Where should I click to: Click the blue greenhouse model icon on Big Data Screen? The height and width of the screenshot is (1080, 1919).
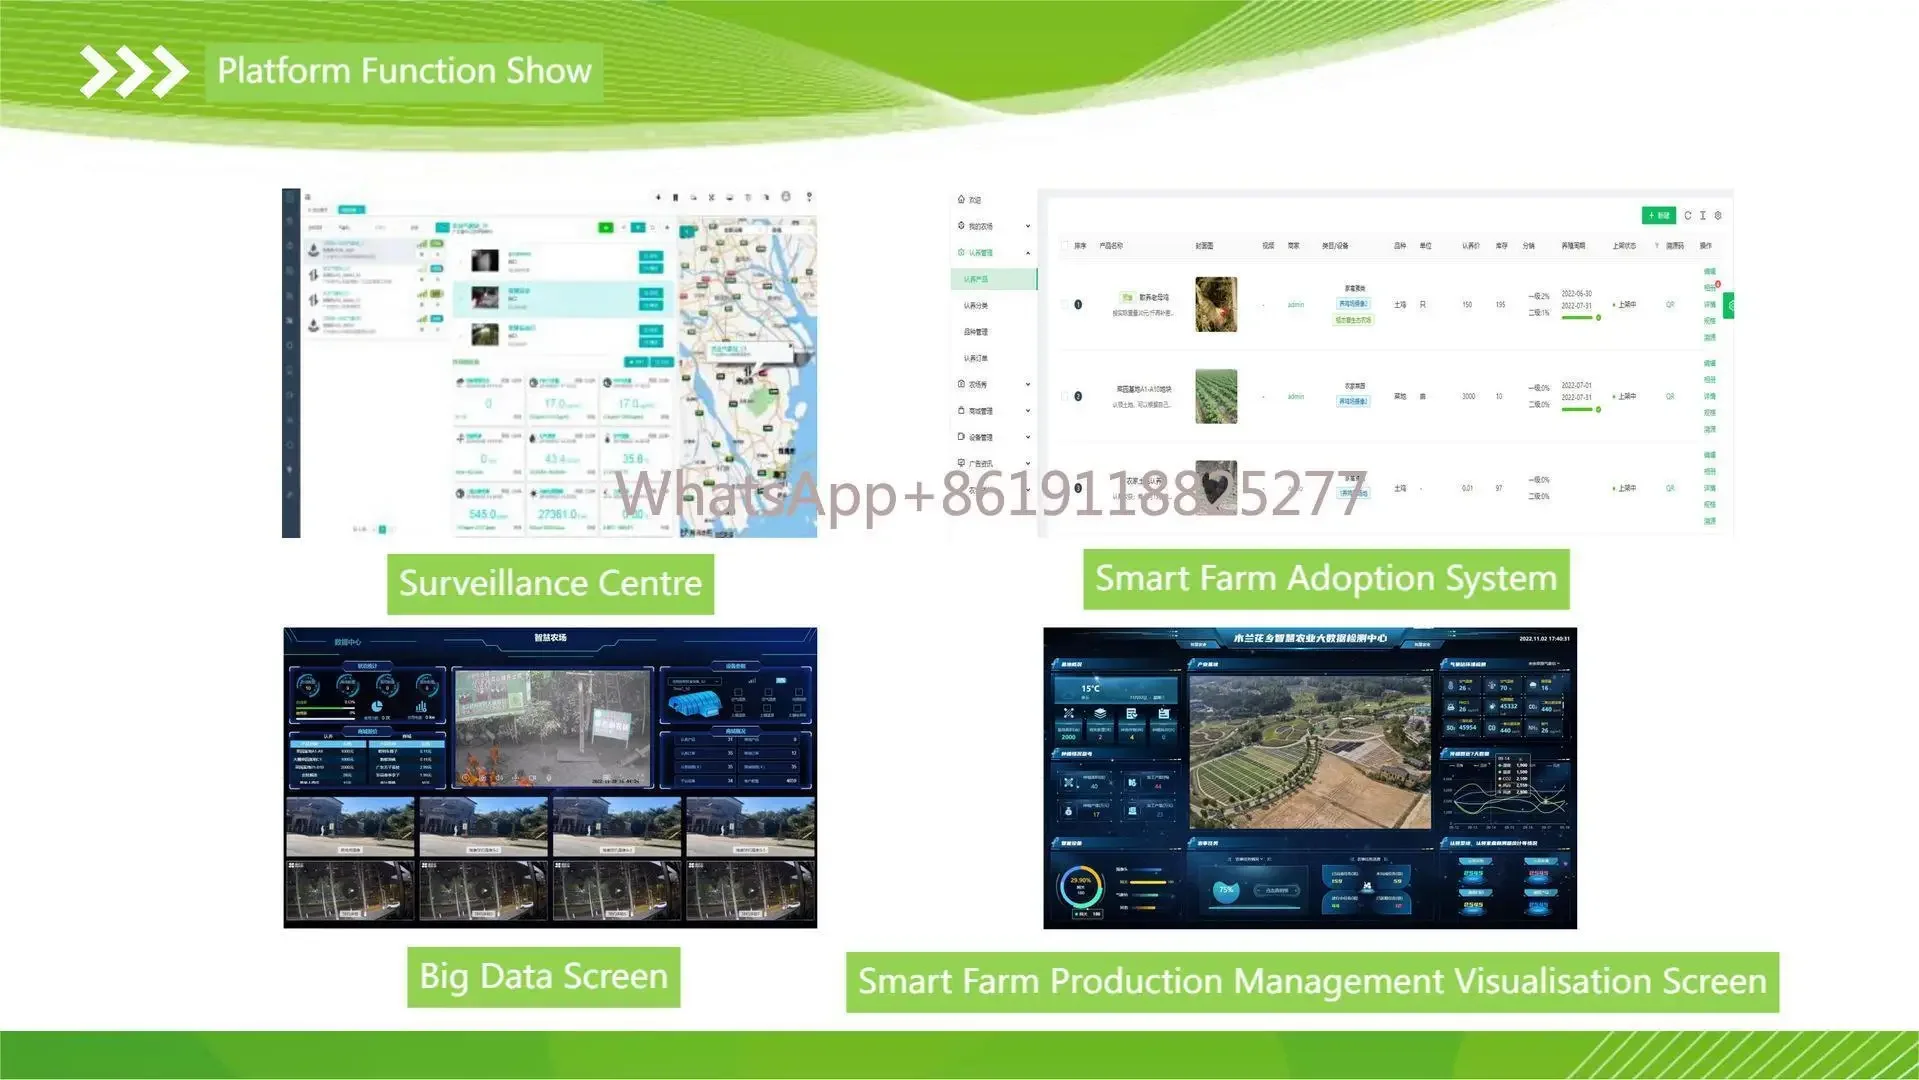(693, 704)
